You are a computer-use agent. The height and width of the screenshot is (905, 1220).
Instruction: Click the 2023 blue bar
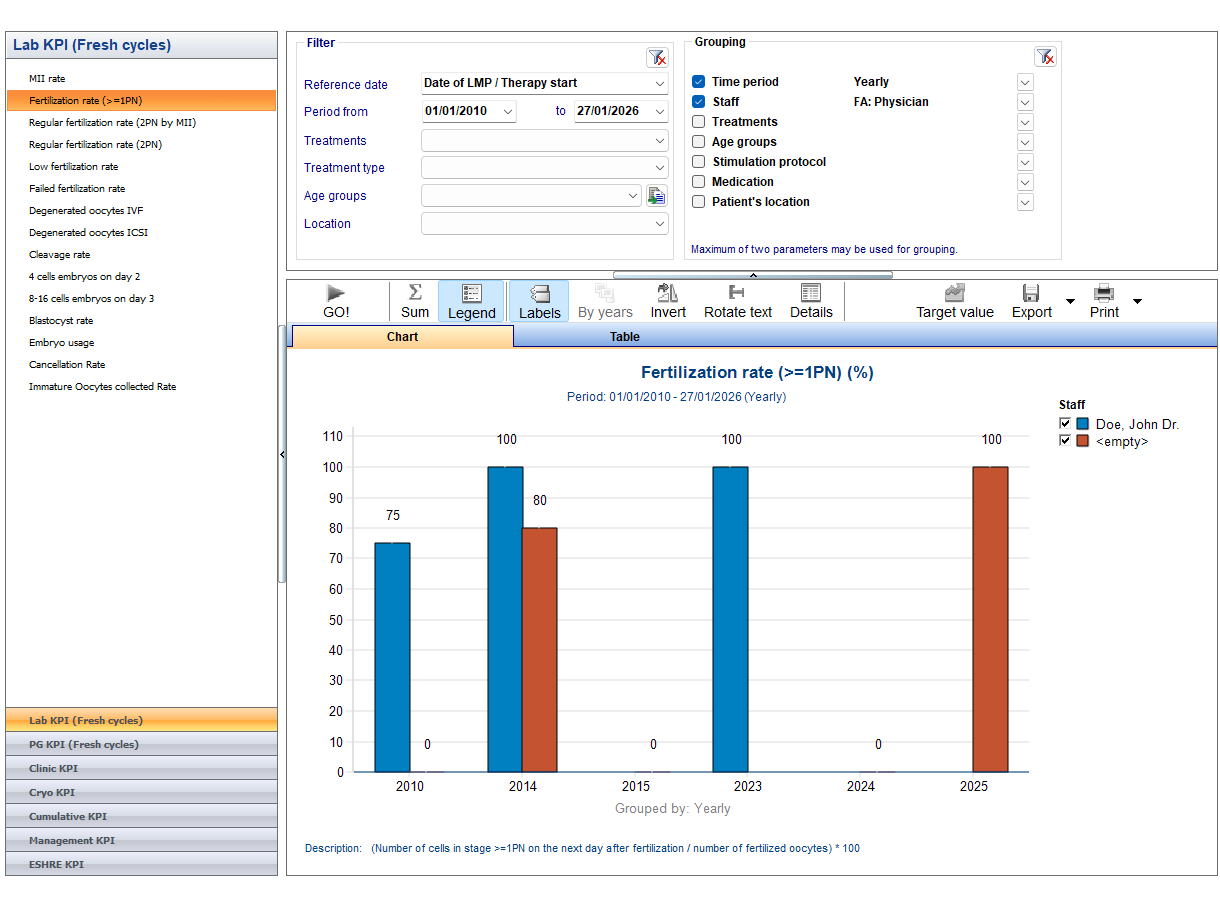(x=730, y=619)
